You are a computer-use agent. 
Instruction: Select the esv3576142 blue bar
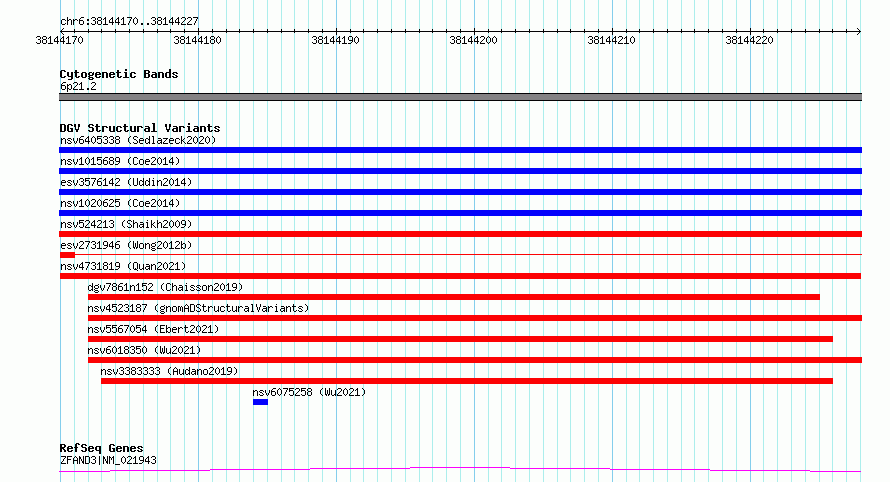pos(460,192)
